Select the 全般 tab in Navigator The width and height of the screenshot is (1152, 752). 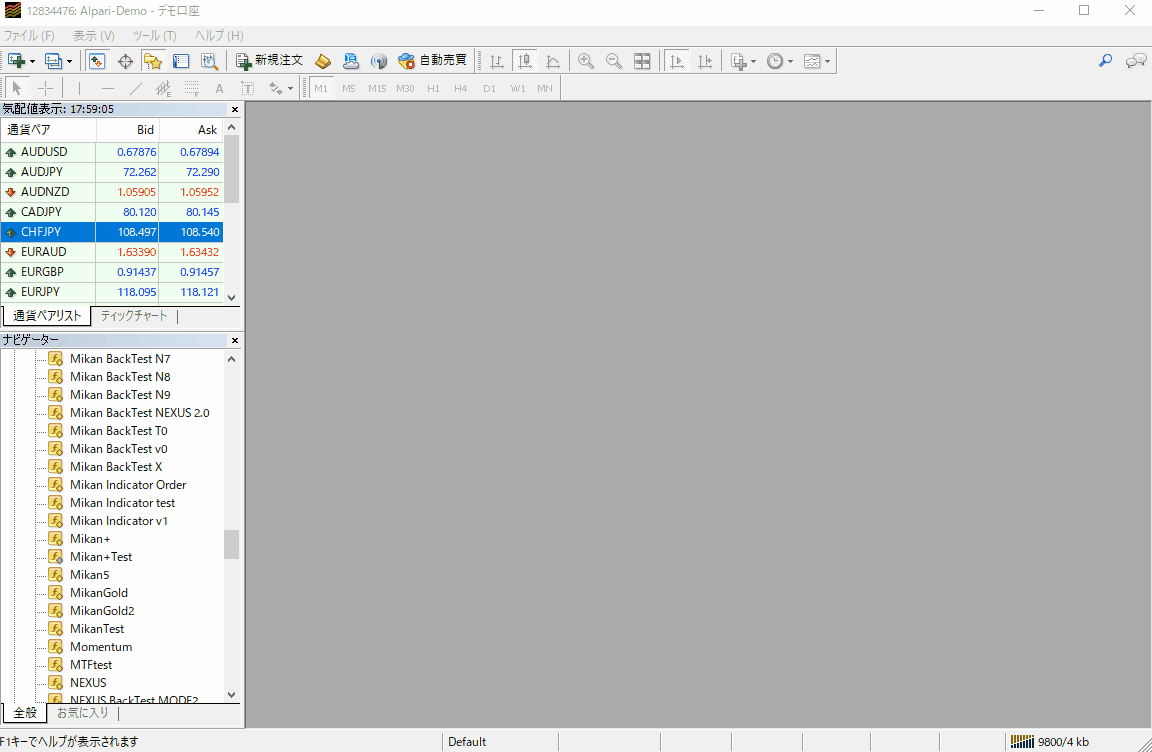point(25,712)
